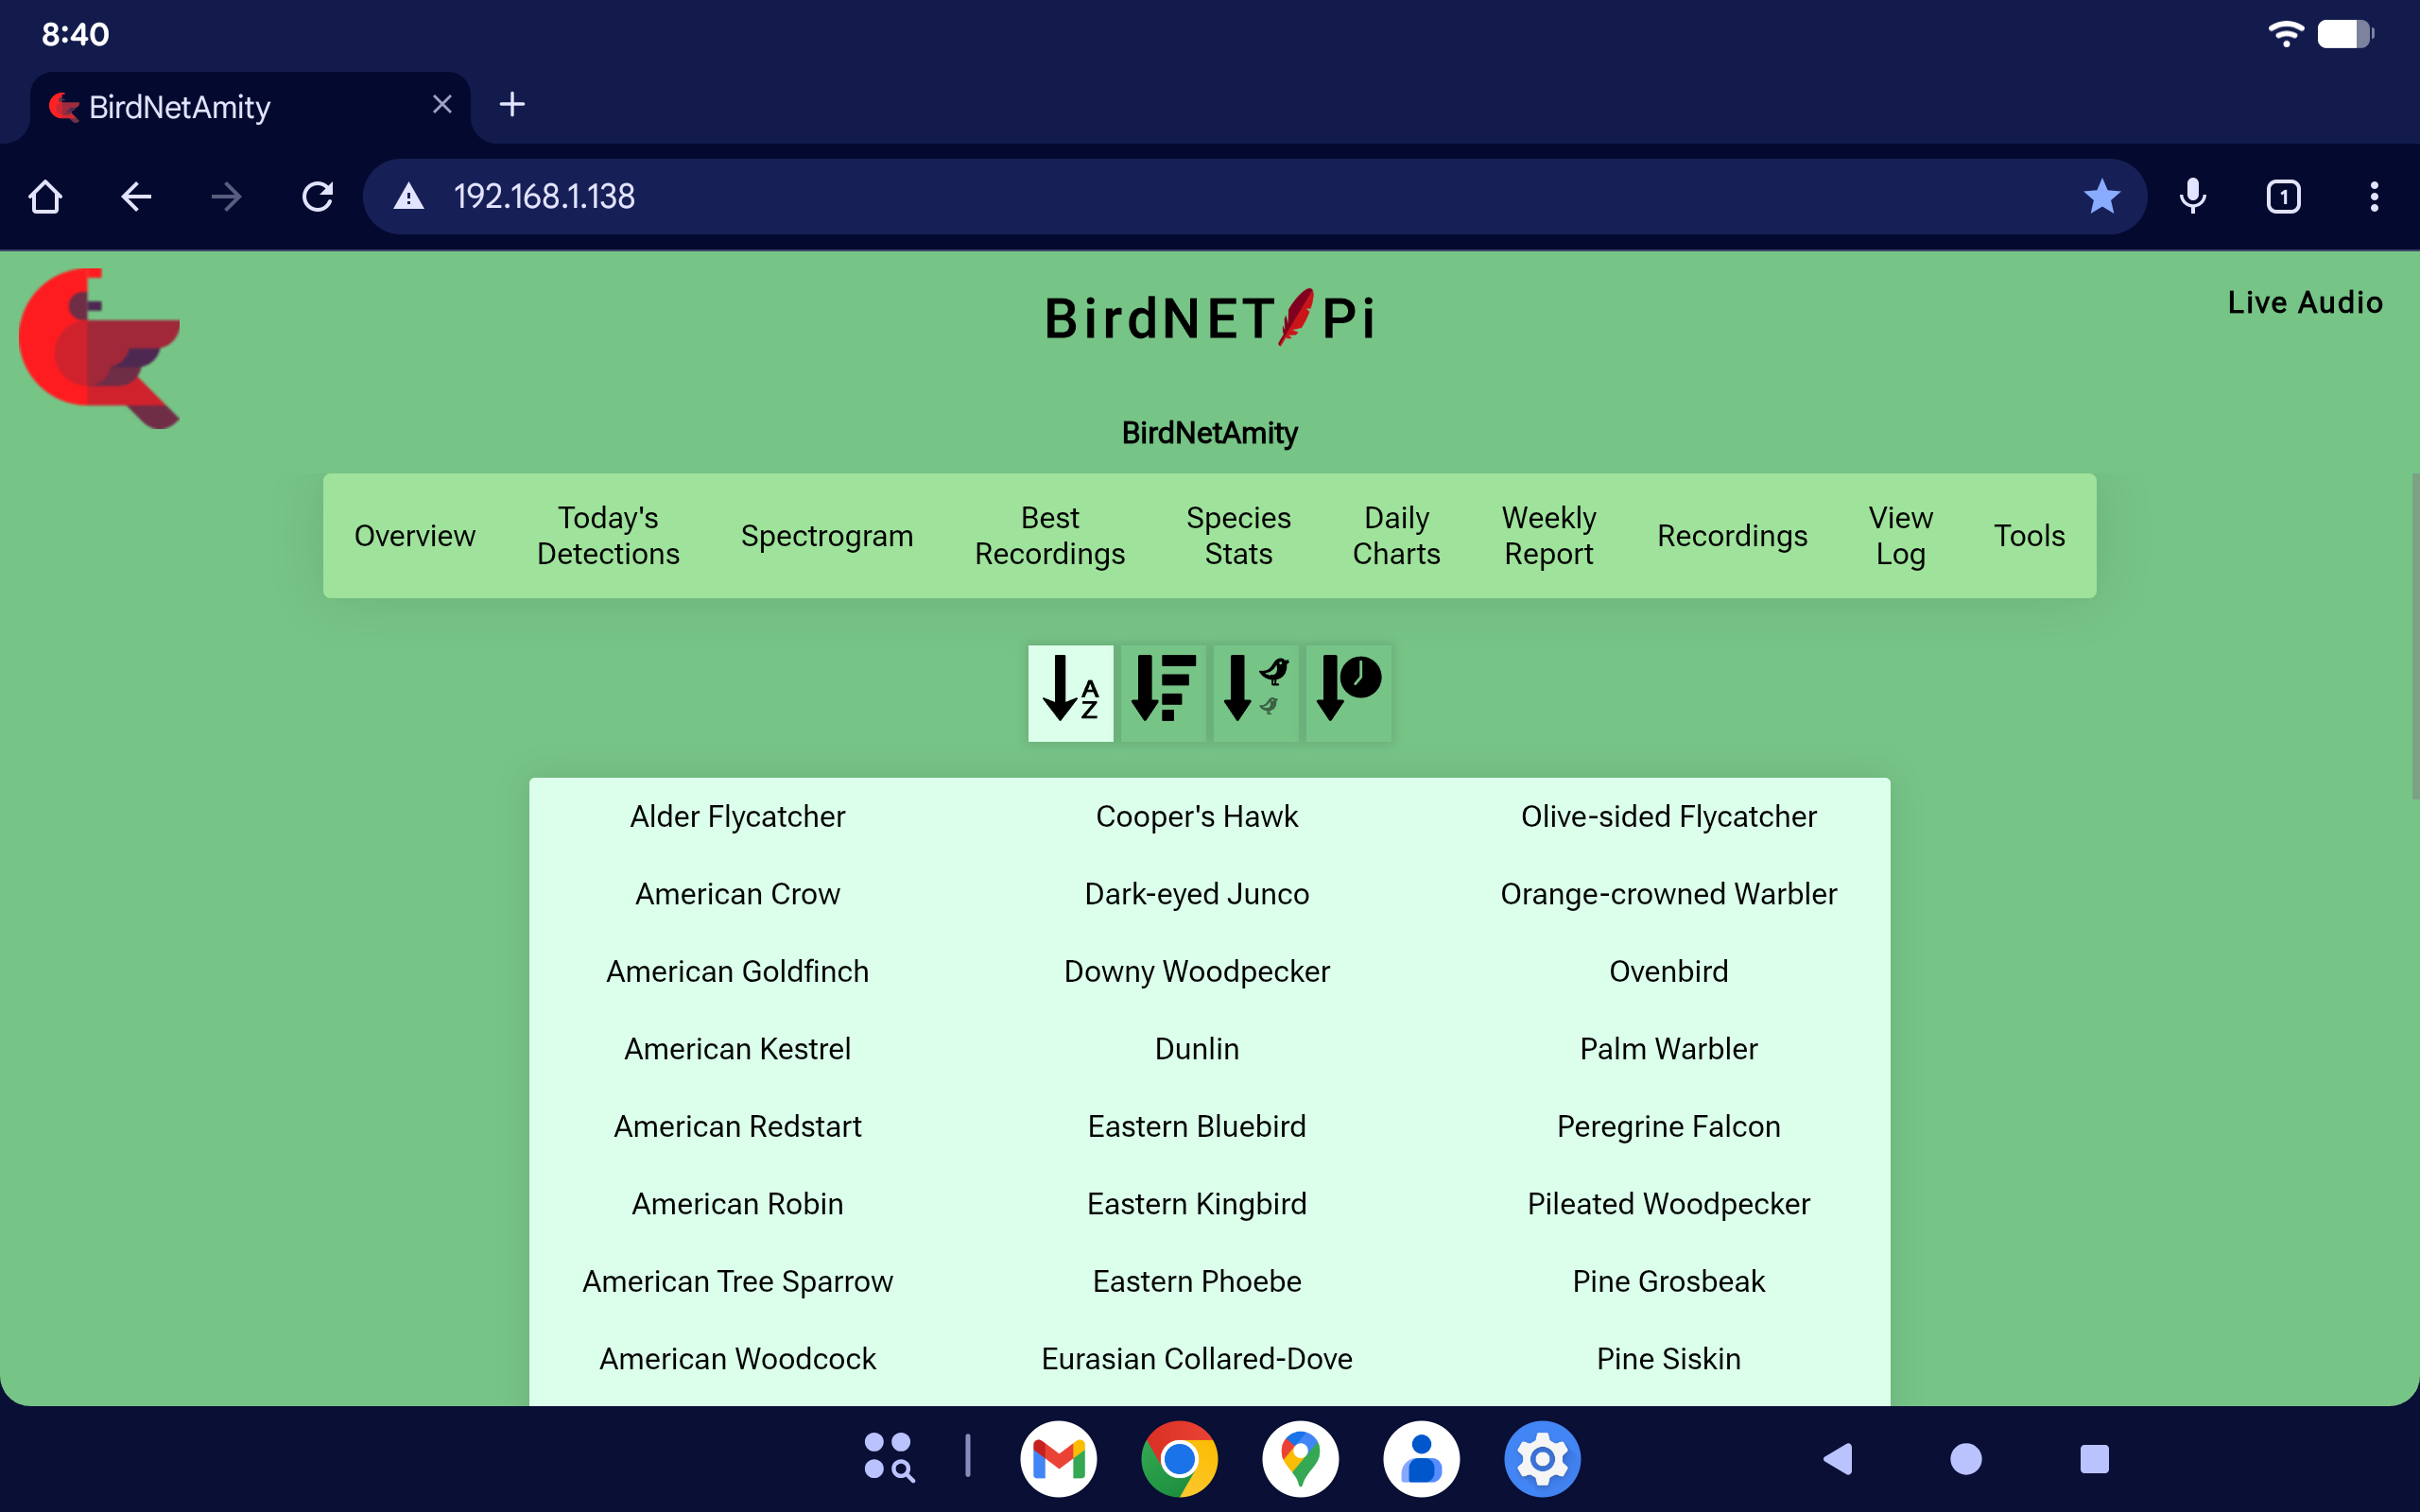Switch to Daily Charts view
Image resolution: width=2420 pixels, height=1512 pixels.
click(x=1396, y=535)
